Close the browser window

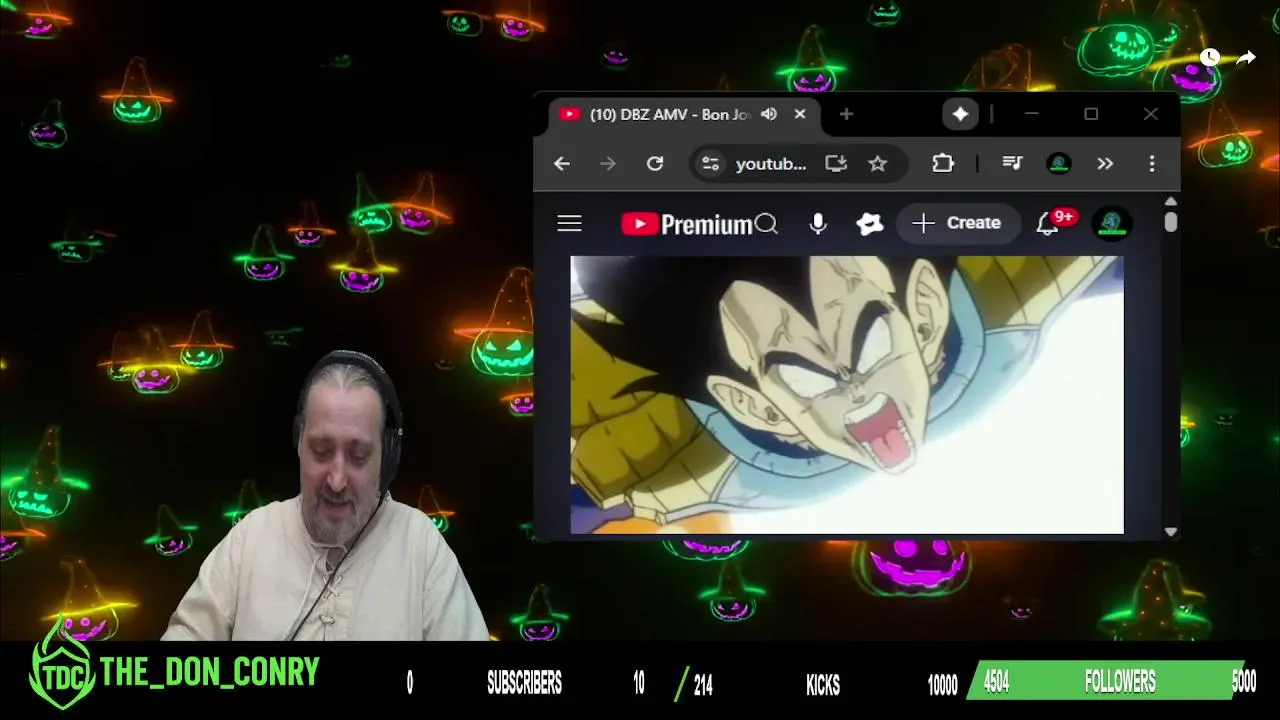(x=1151, y=114)
